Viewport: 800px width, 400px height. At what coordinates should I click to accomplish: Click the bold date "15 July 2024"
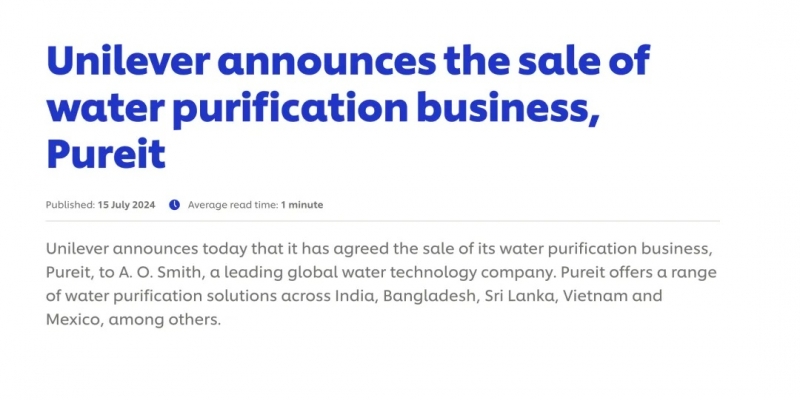pos(126,205)
